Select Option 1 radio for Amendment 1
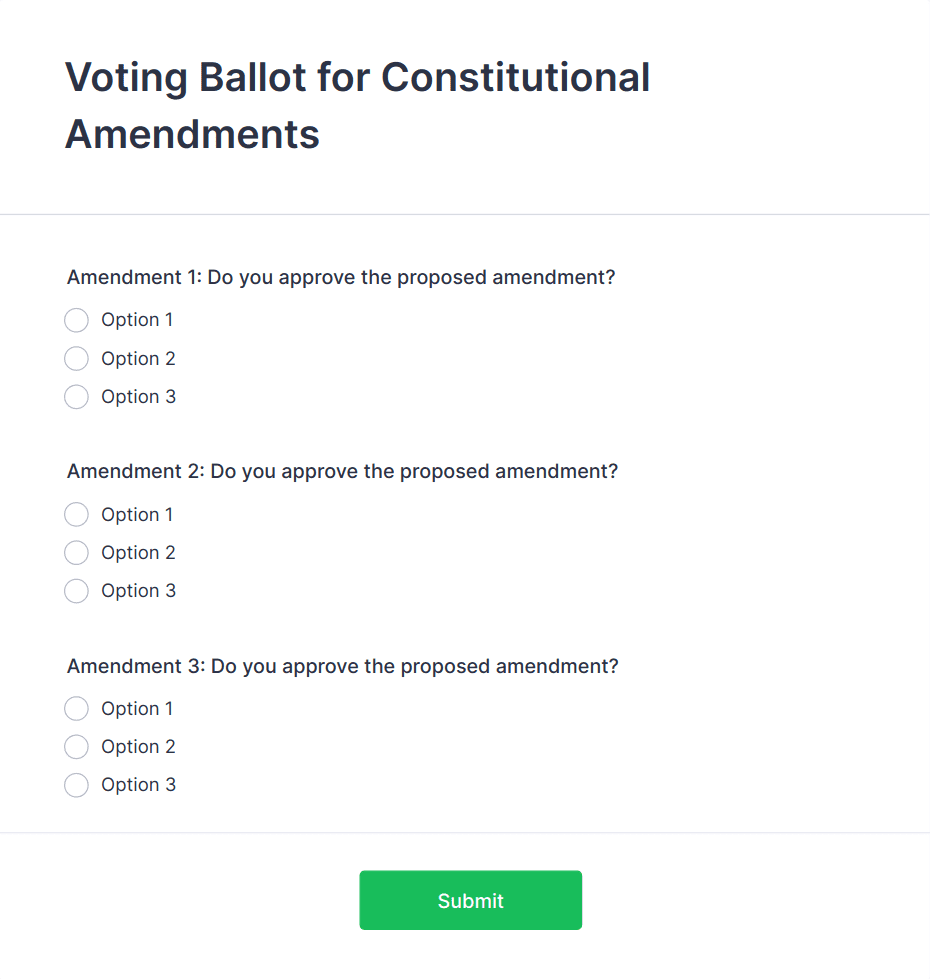 76,320
